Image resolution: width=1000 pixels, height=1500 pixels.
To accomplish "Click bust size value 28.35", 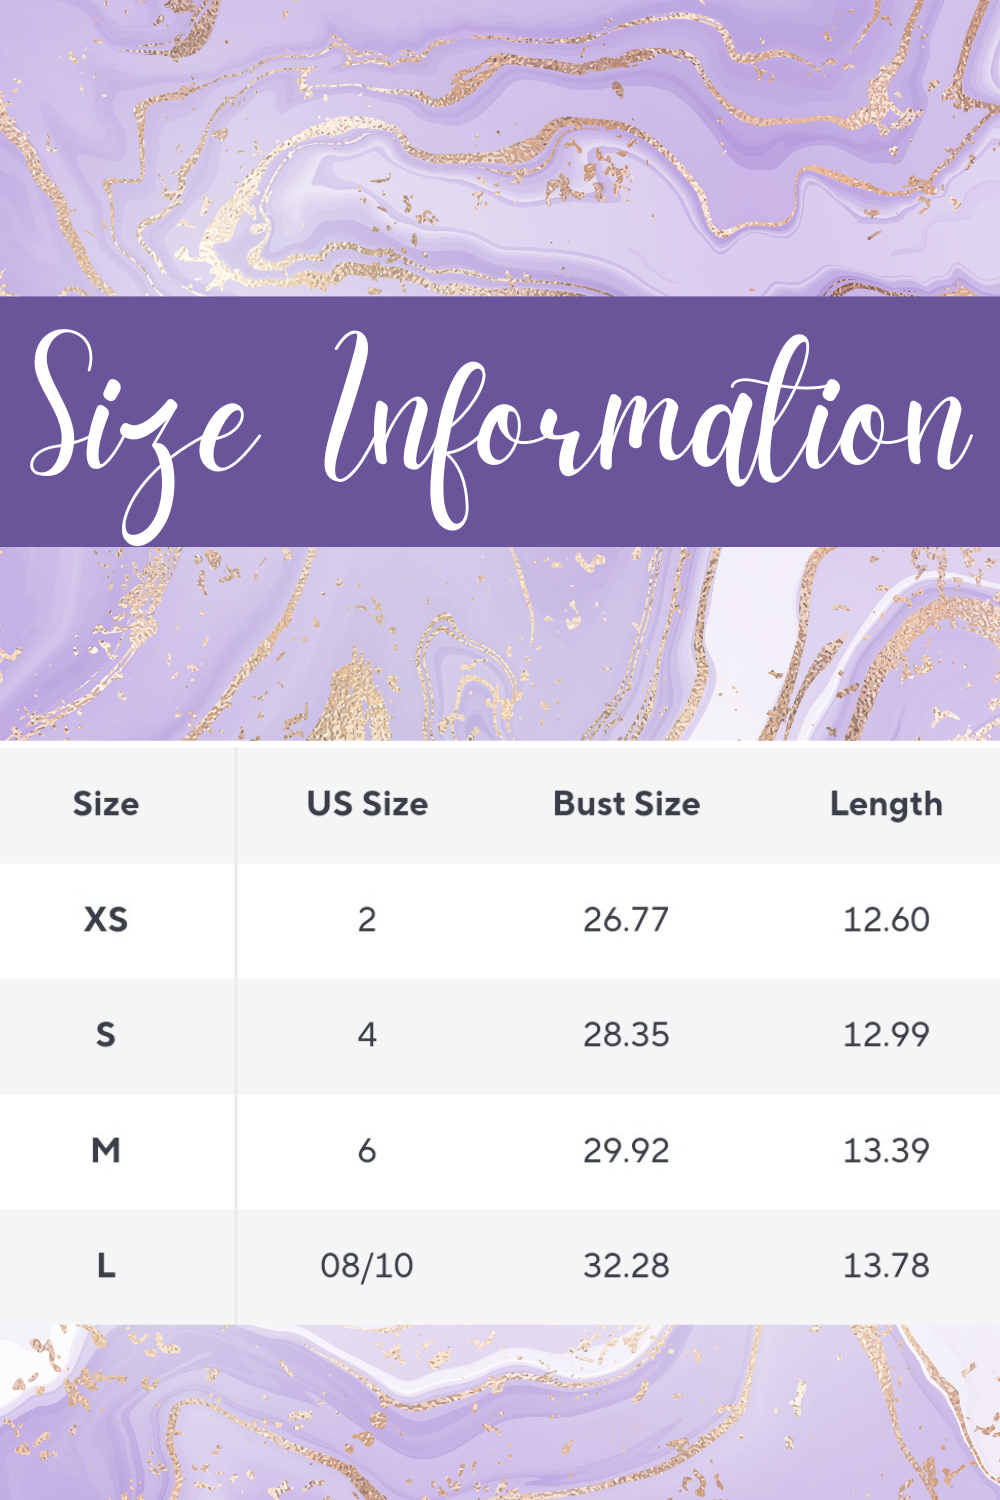I will point(626,1035).
